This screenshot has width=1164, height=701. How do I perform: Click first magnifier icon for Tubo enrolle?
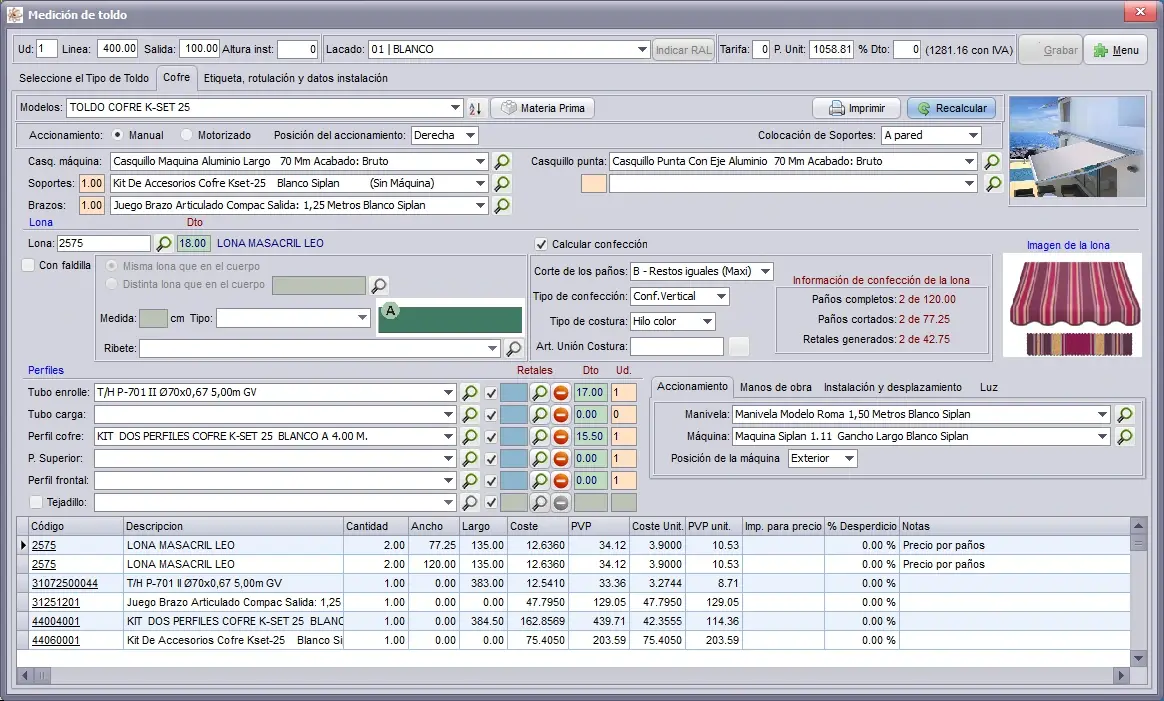[470, 393]
